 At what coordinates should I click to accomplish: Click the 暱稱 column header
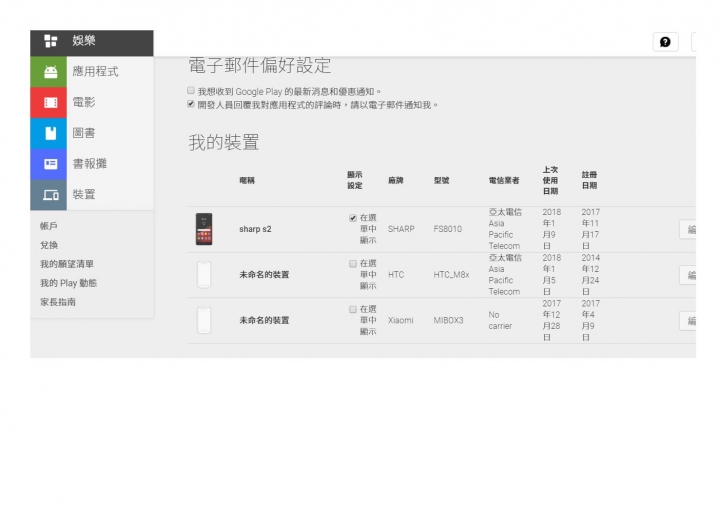coord(247,181)
